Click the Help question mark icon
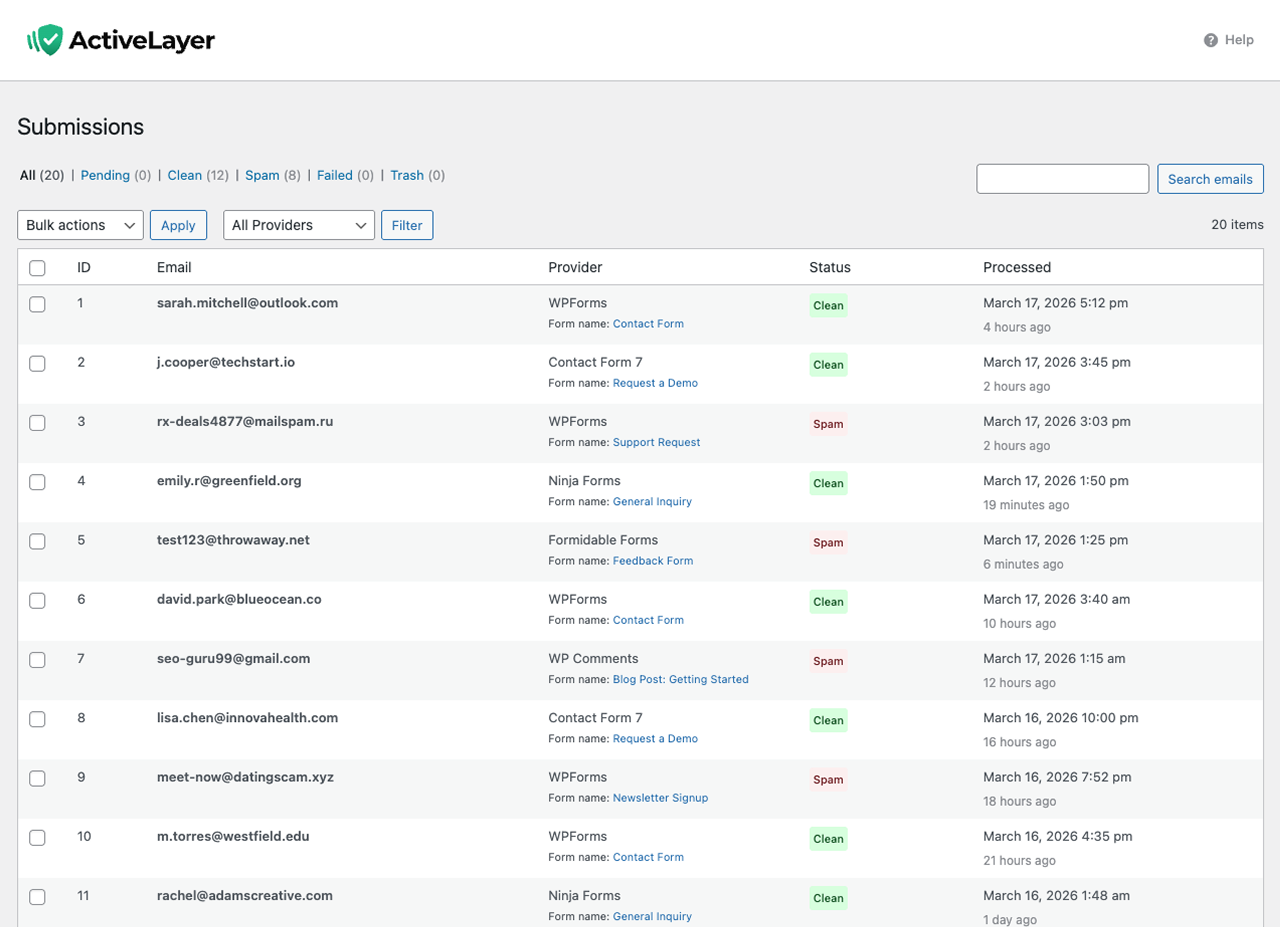The image size is (1280, 928). coord(1211,40)
